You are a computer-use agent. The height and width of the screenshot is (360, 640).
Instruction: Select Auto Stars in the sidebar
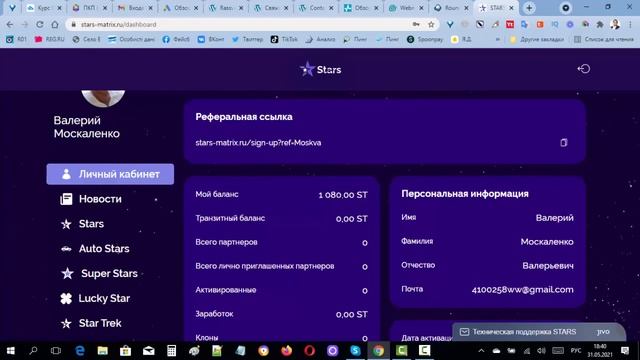click(x=95, y=249)
